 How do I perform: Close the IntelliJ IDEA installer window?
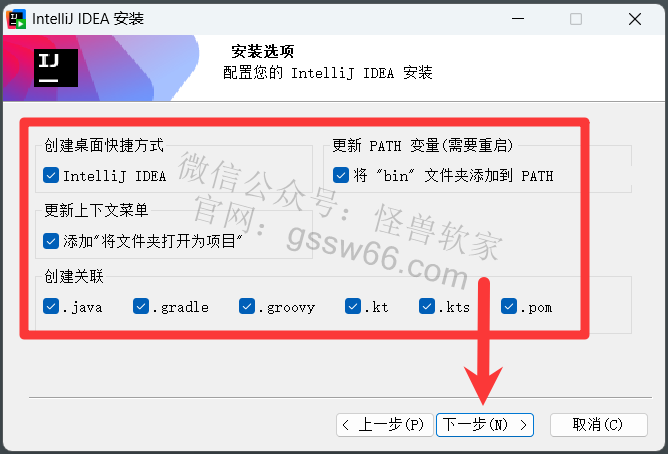[635, 19]
